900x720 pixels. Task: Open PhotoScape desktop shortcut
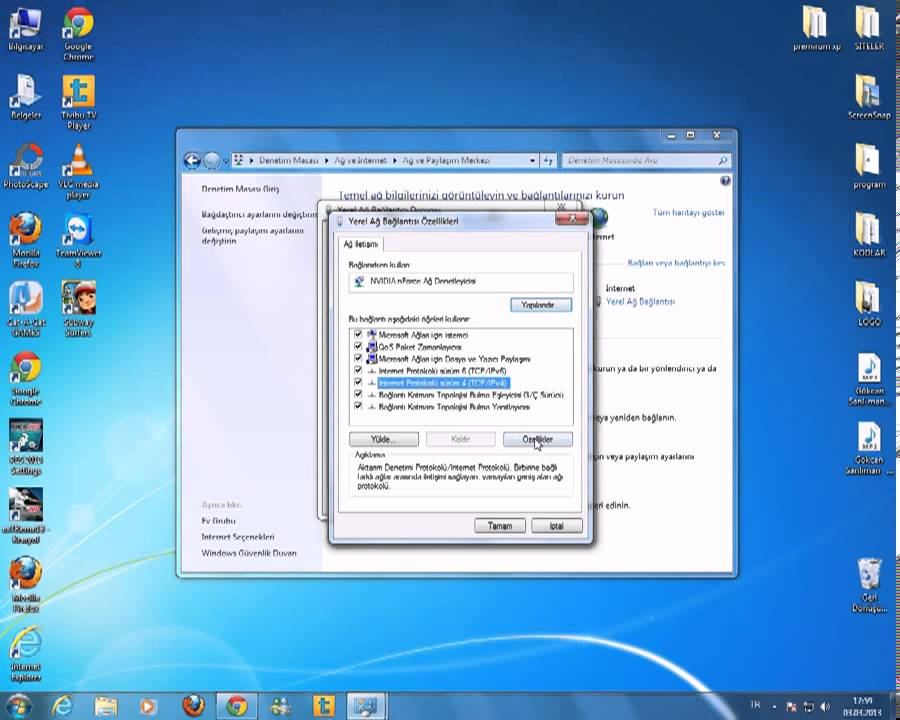click(x=25, y=168)
